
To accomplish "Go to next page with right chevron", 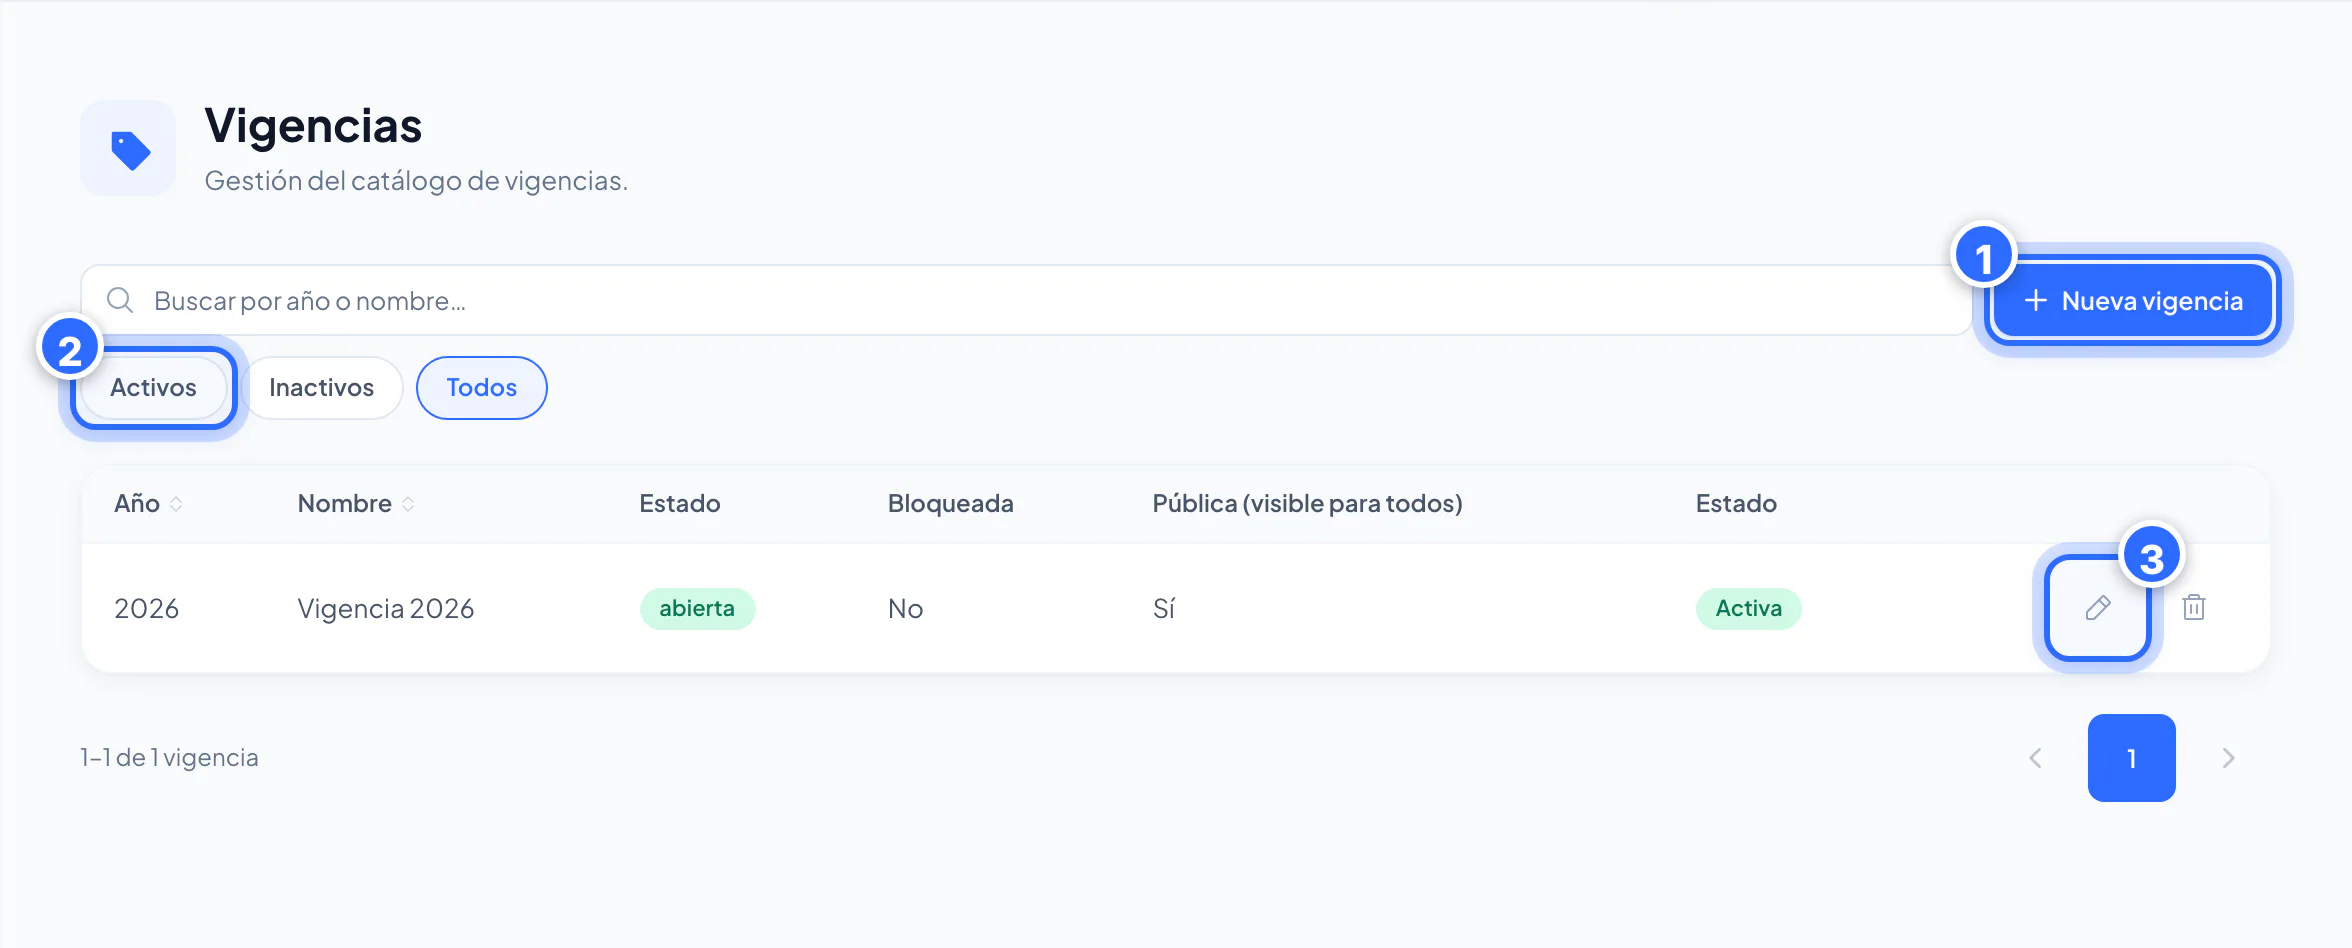I will pyautogui.click(x=2228, y=758).
